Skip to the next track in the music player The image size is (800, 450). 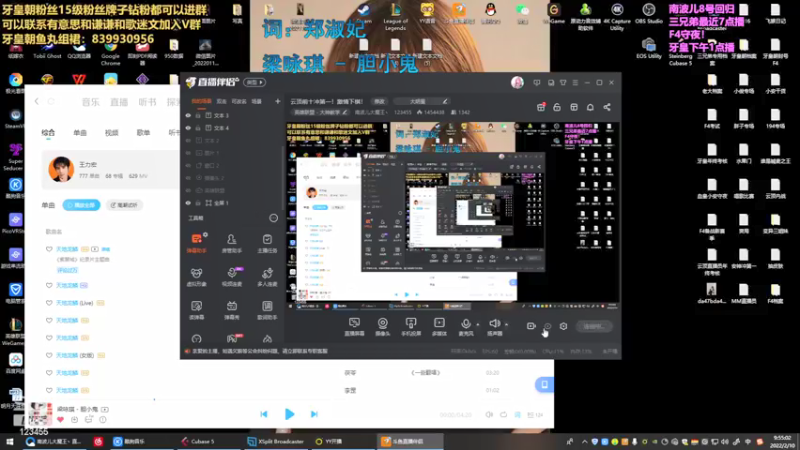click(314, 414)
